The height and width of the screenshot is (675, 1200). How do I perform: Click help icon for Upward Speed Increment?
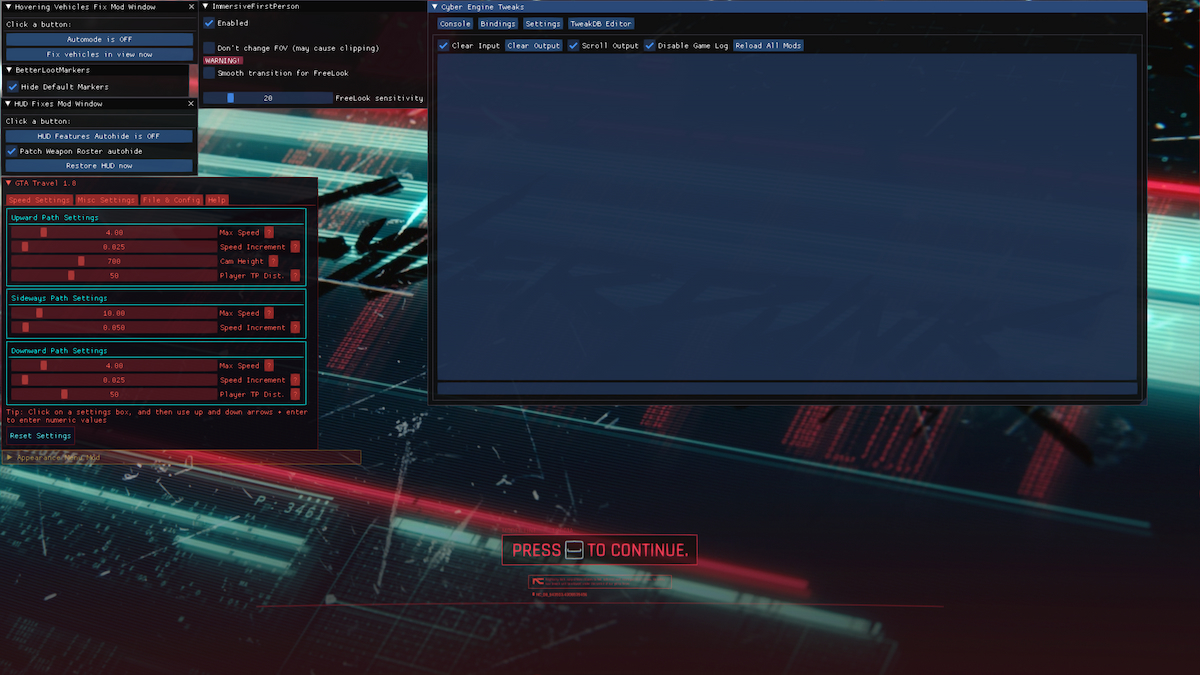pos(294,247)
